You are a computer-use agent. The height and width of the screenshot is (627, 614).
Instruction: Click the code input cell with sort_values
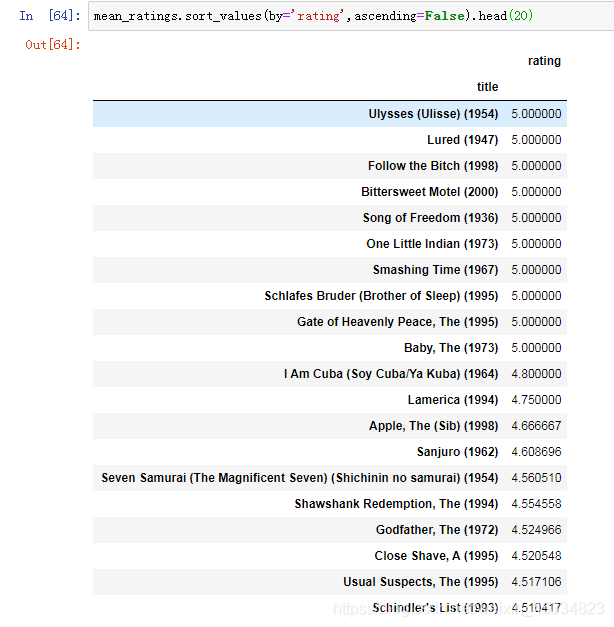[351, 16]
